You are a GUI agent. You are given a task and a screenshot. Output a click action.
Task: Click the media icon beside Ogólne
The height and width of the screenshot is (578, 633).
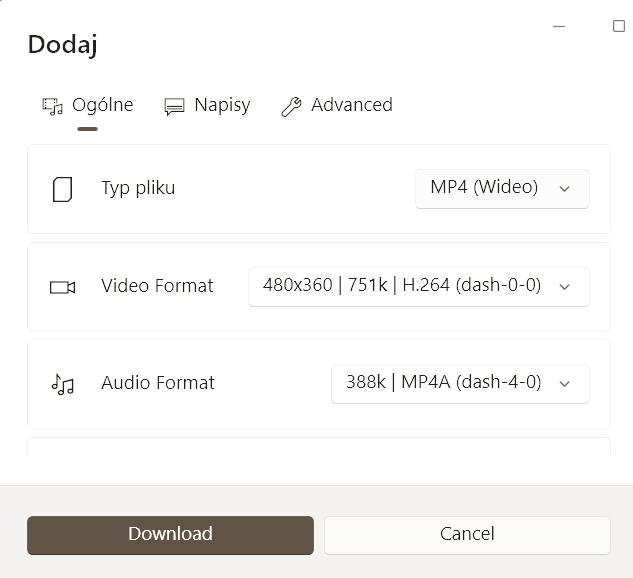click(52, 107)
